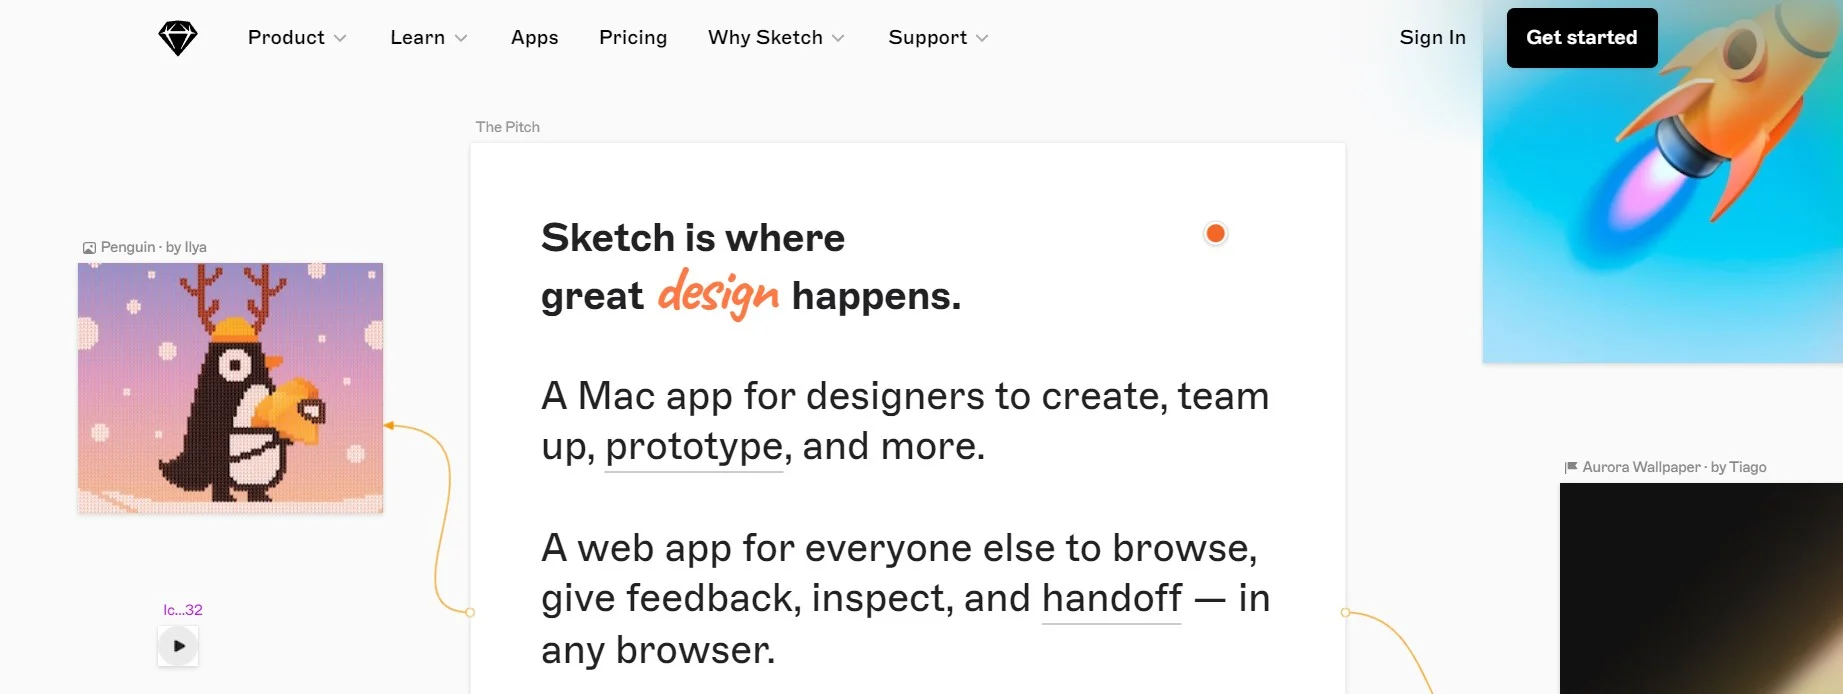Click the Sketch diamond logo

(x=178, y=38)
